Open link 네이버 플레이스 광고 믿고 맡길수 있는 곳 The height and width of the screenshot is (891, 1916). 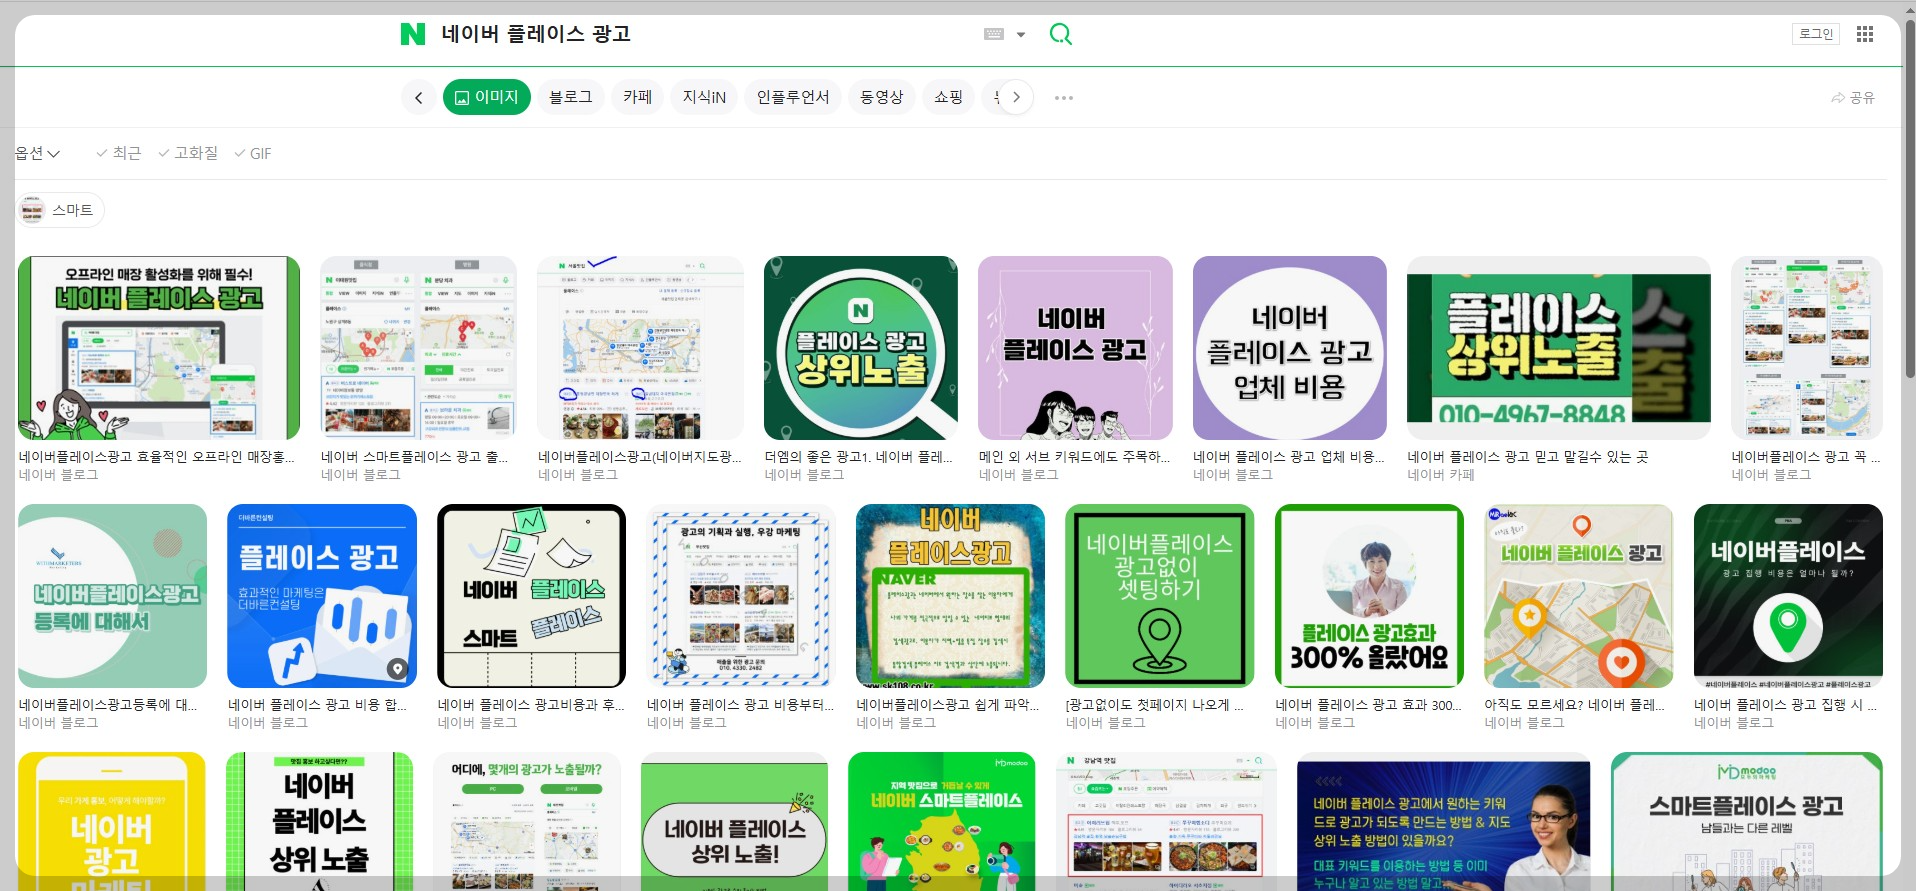(1527, 457)
